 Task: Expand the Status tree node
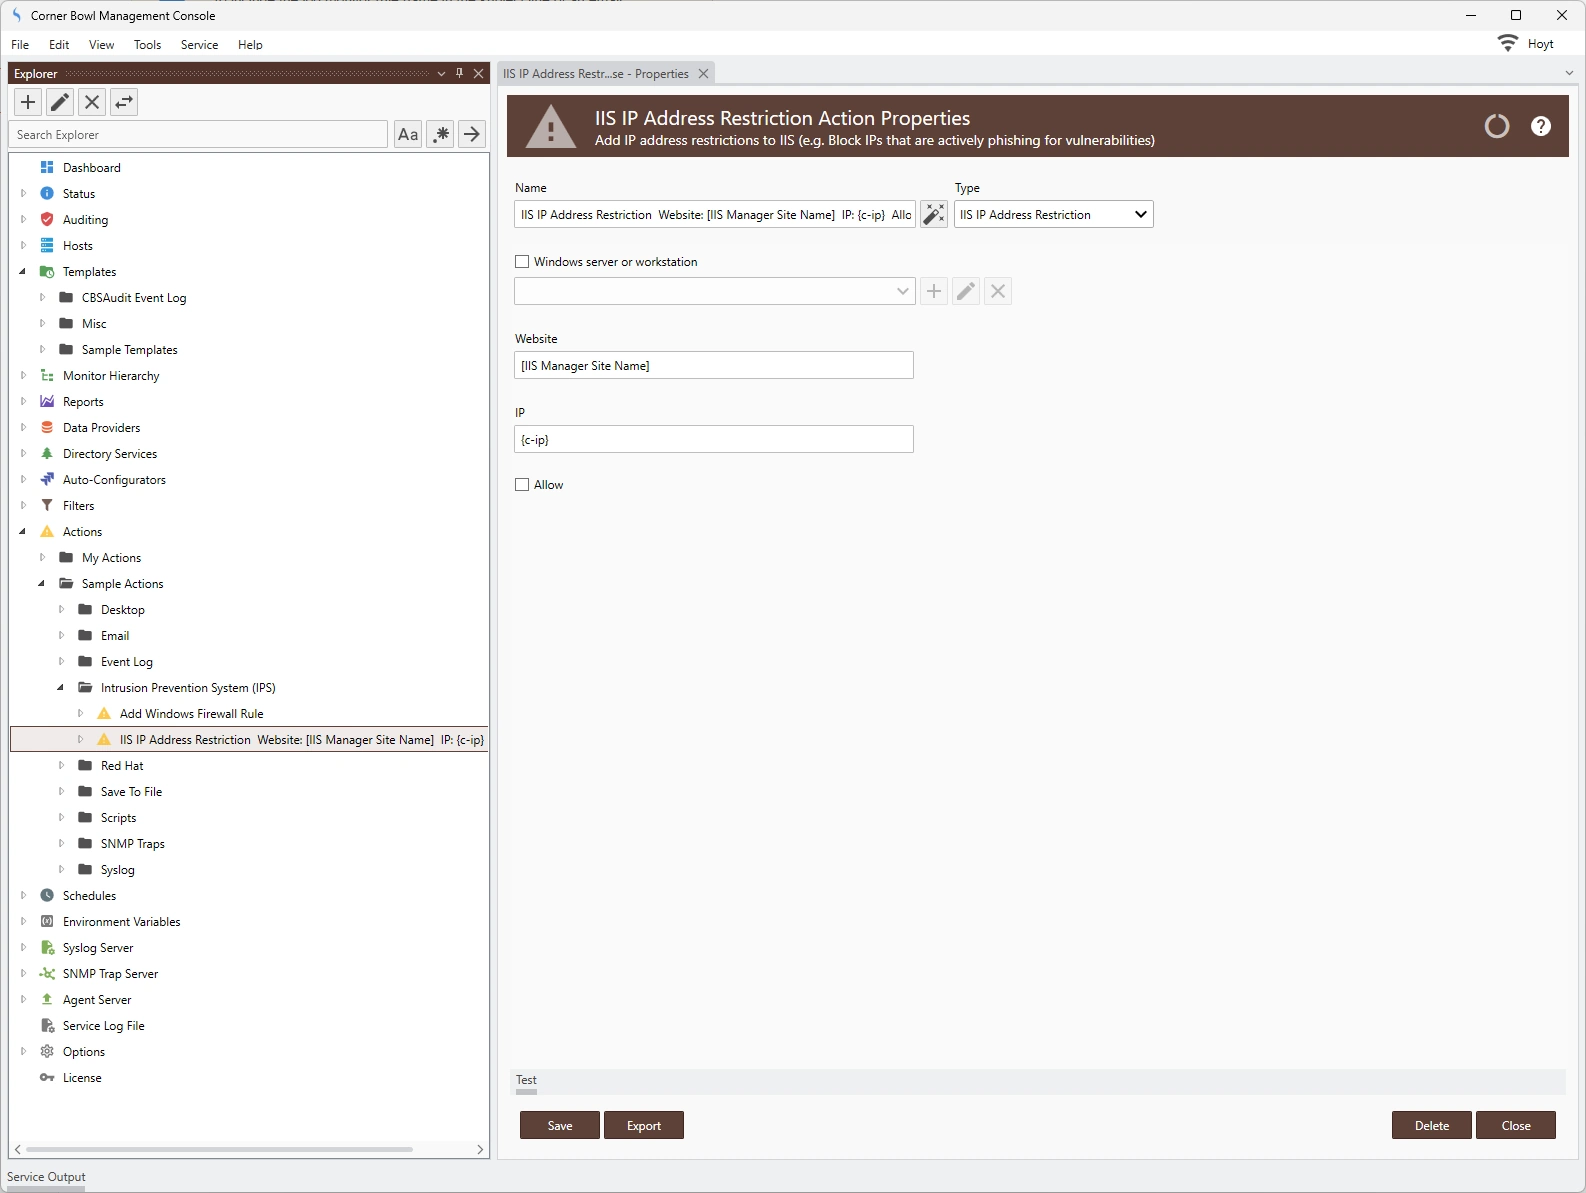coord(23,194)
